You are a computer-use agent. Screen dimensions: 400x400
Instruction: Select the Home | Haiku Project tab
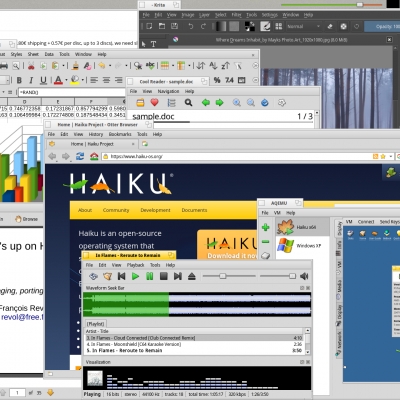pyautogui.click(x=92, y=144)
